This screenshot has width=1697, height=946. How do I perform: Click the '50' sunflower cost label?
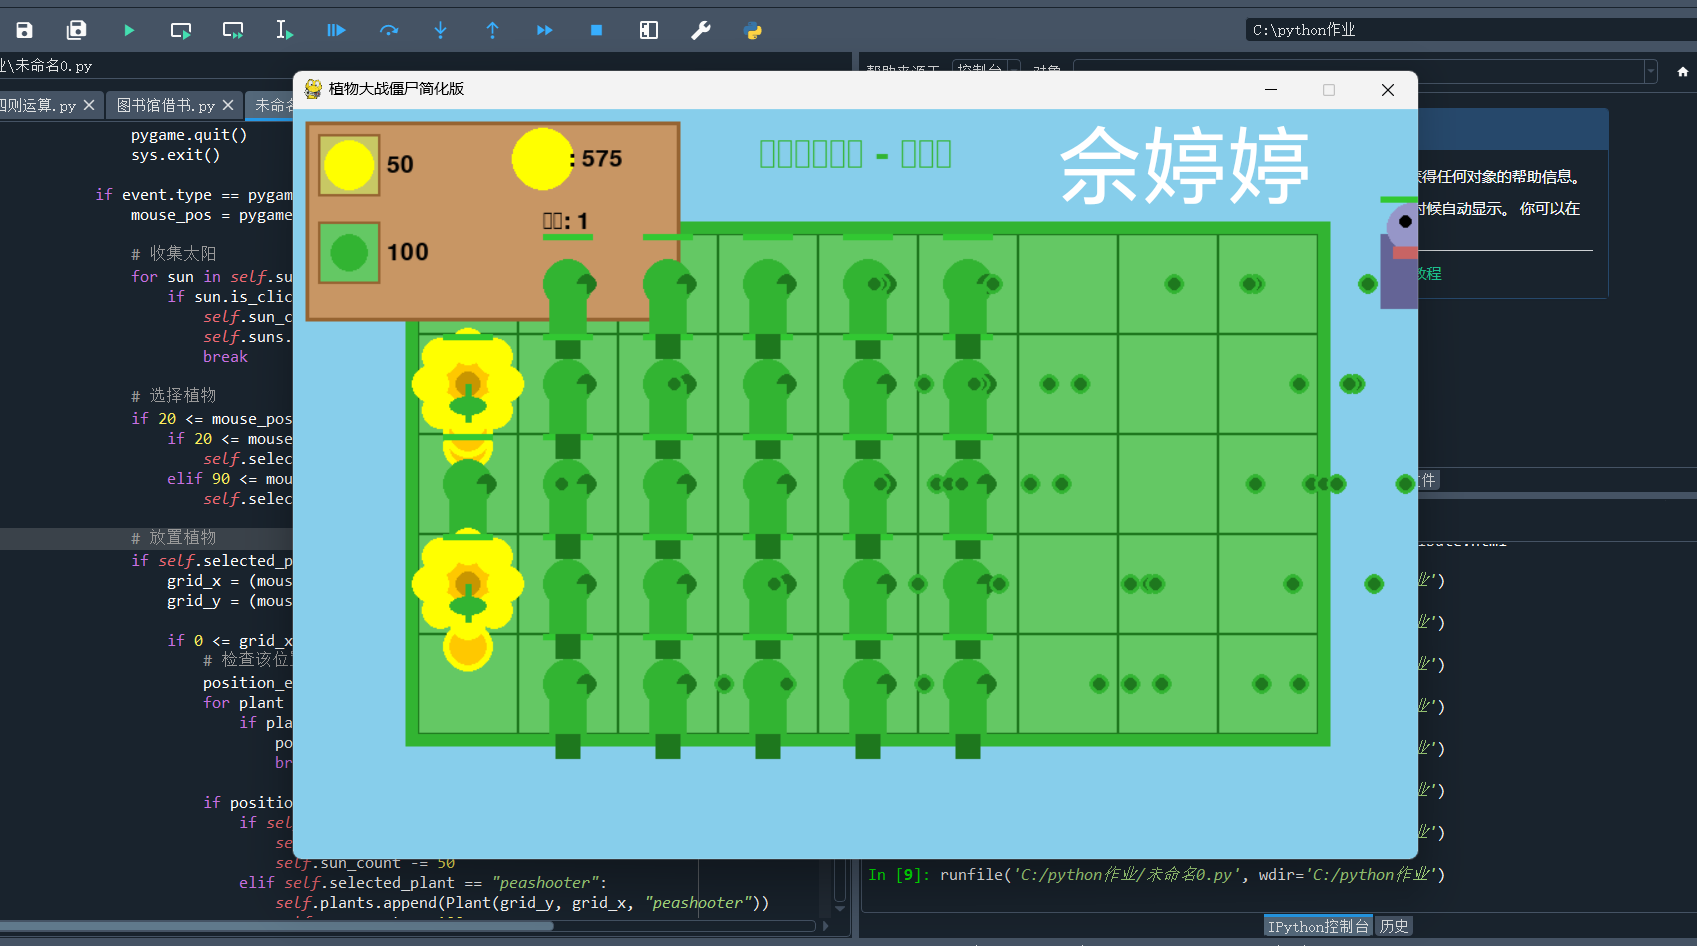[400, 164]
